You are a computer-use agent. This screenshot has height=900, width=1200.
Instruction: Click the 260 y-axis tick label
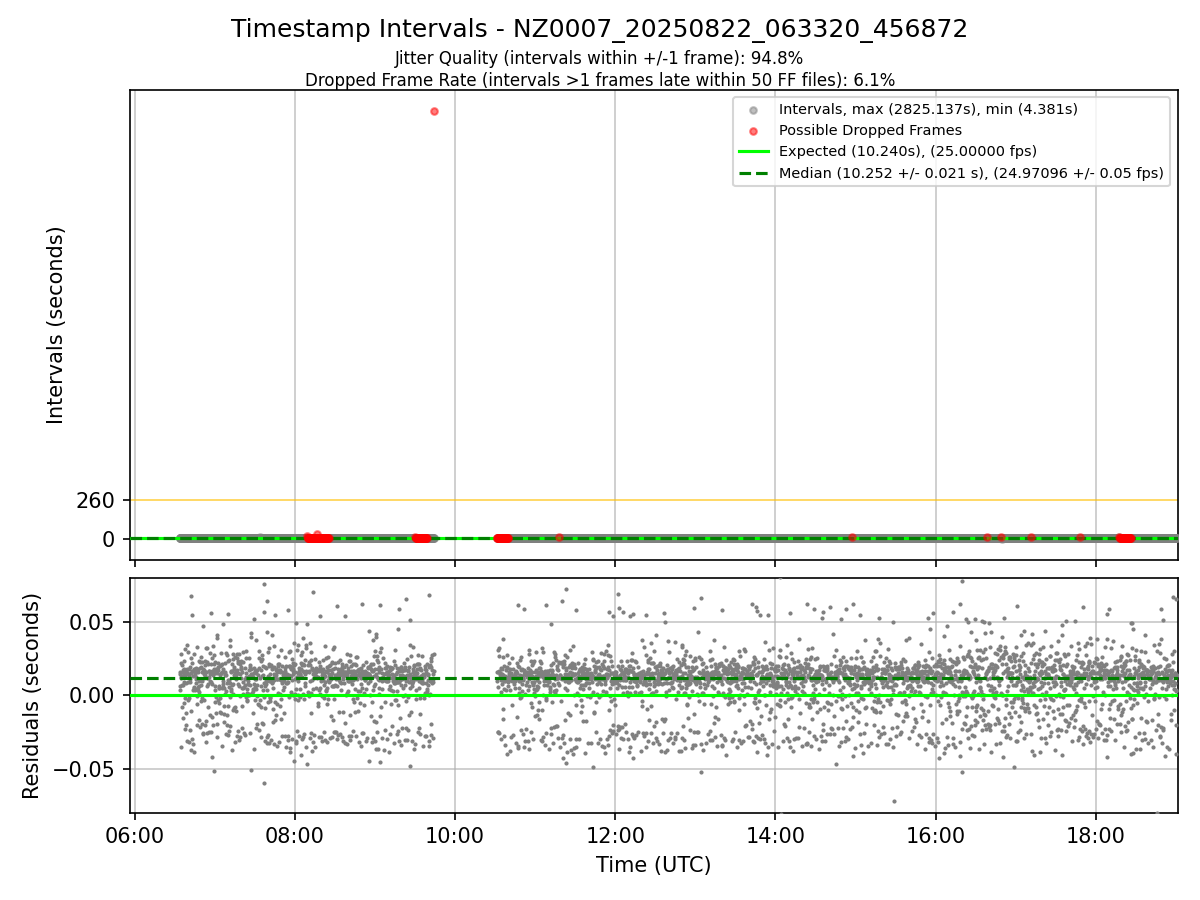tap(95, 500)
